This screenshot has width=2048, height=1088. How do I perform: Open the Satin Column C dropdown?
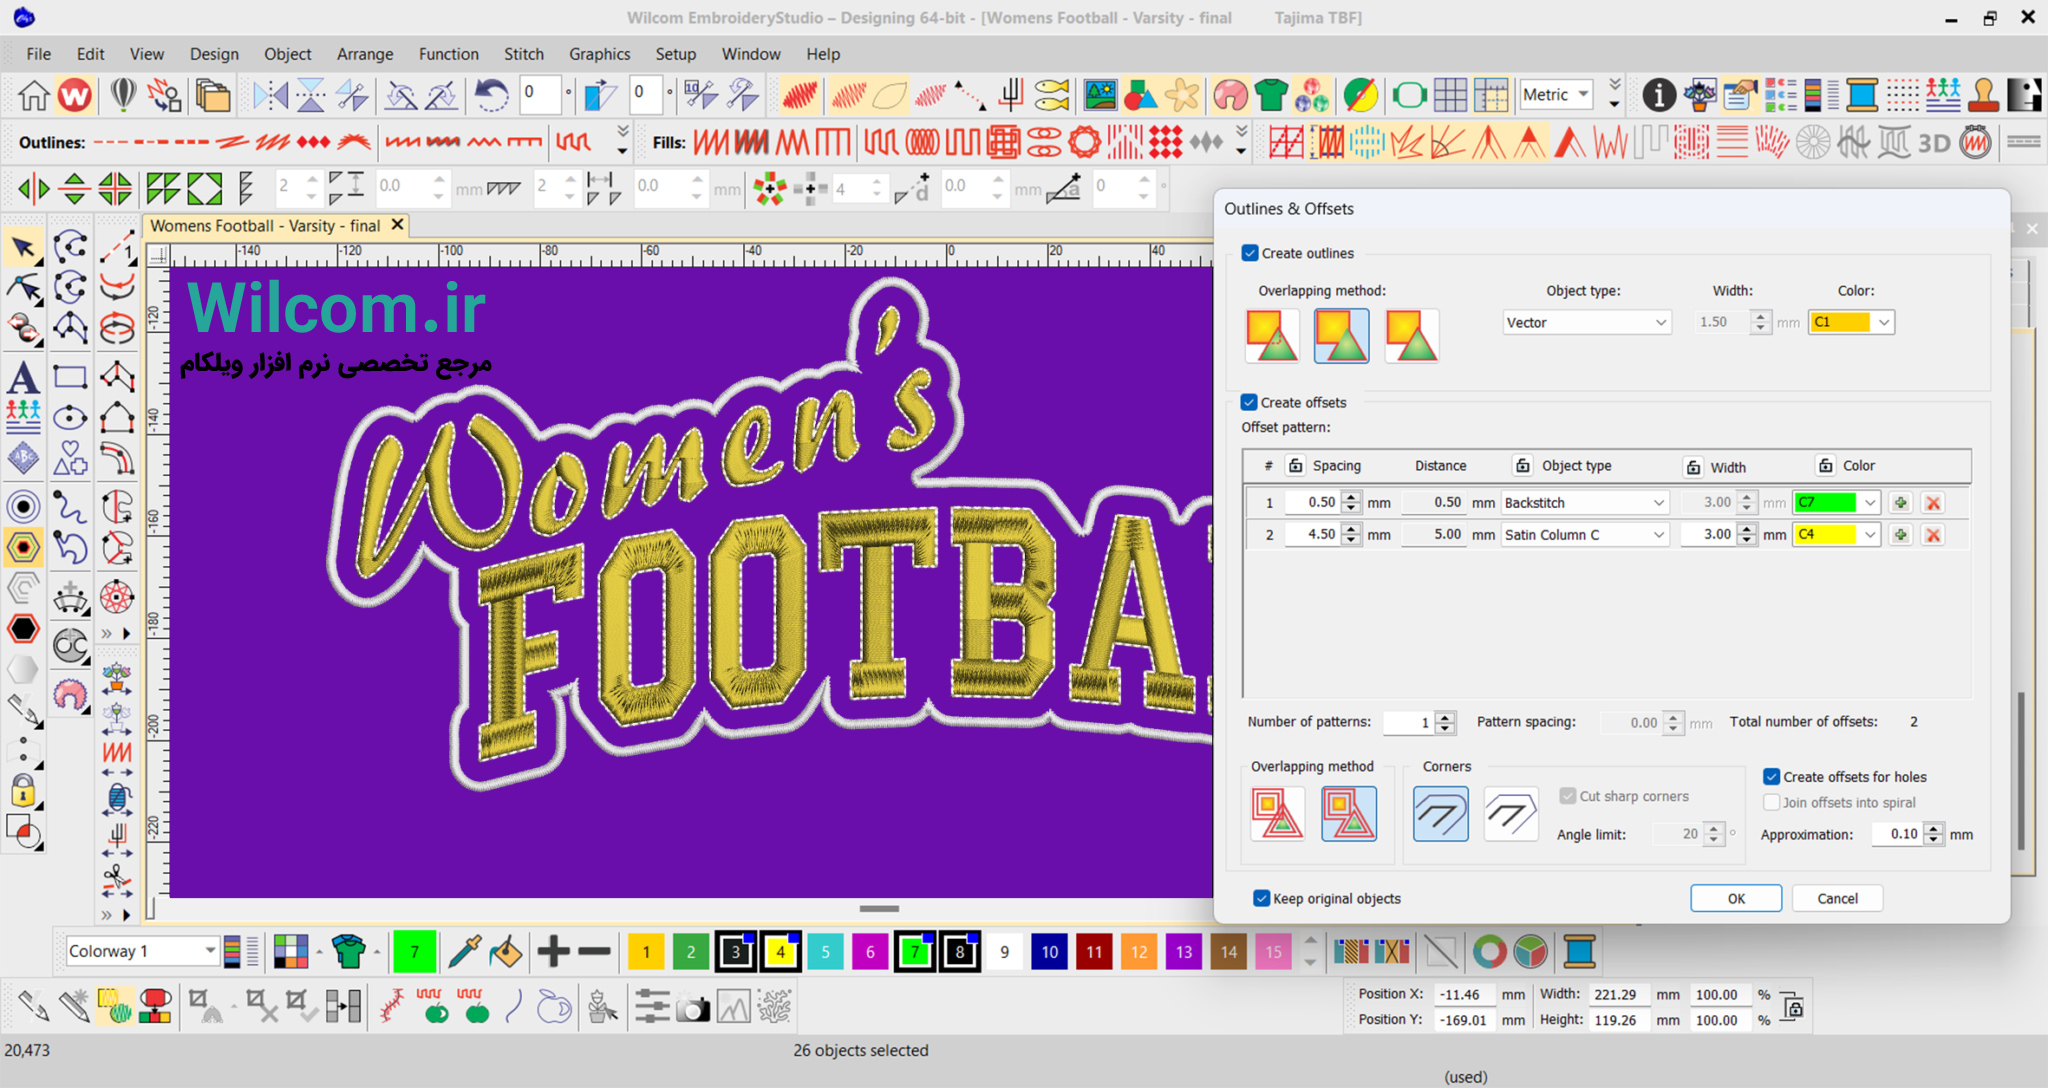pos(1584,535)
